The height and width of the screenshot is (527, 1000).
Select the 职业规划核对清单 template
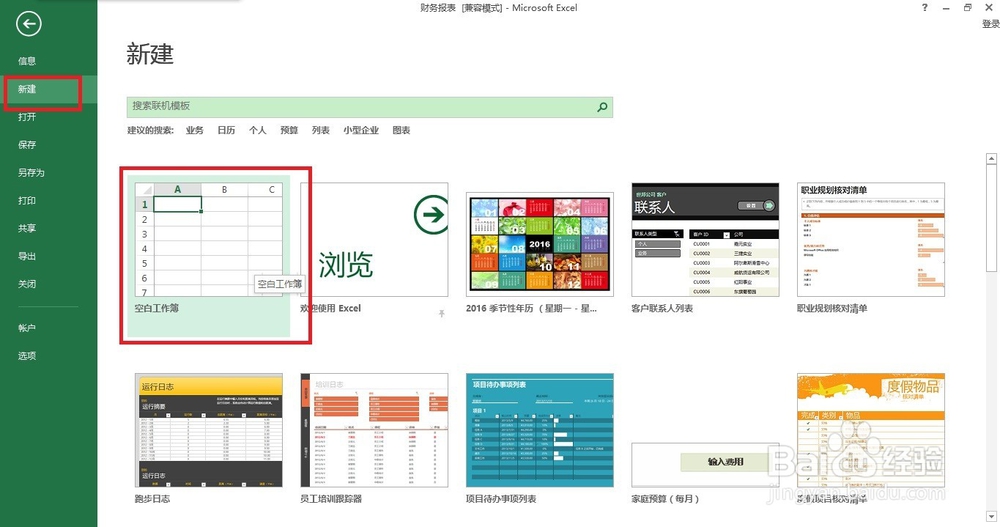click(871, 239)
